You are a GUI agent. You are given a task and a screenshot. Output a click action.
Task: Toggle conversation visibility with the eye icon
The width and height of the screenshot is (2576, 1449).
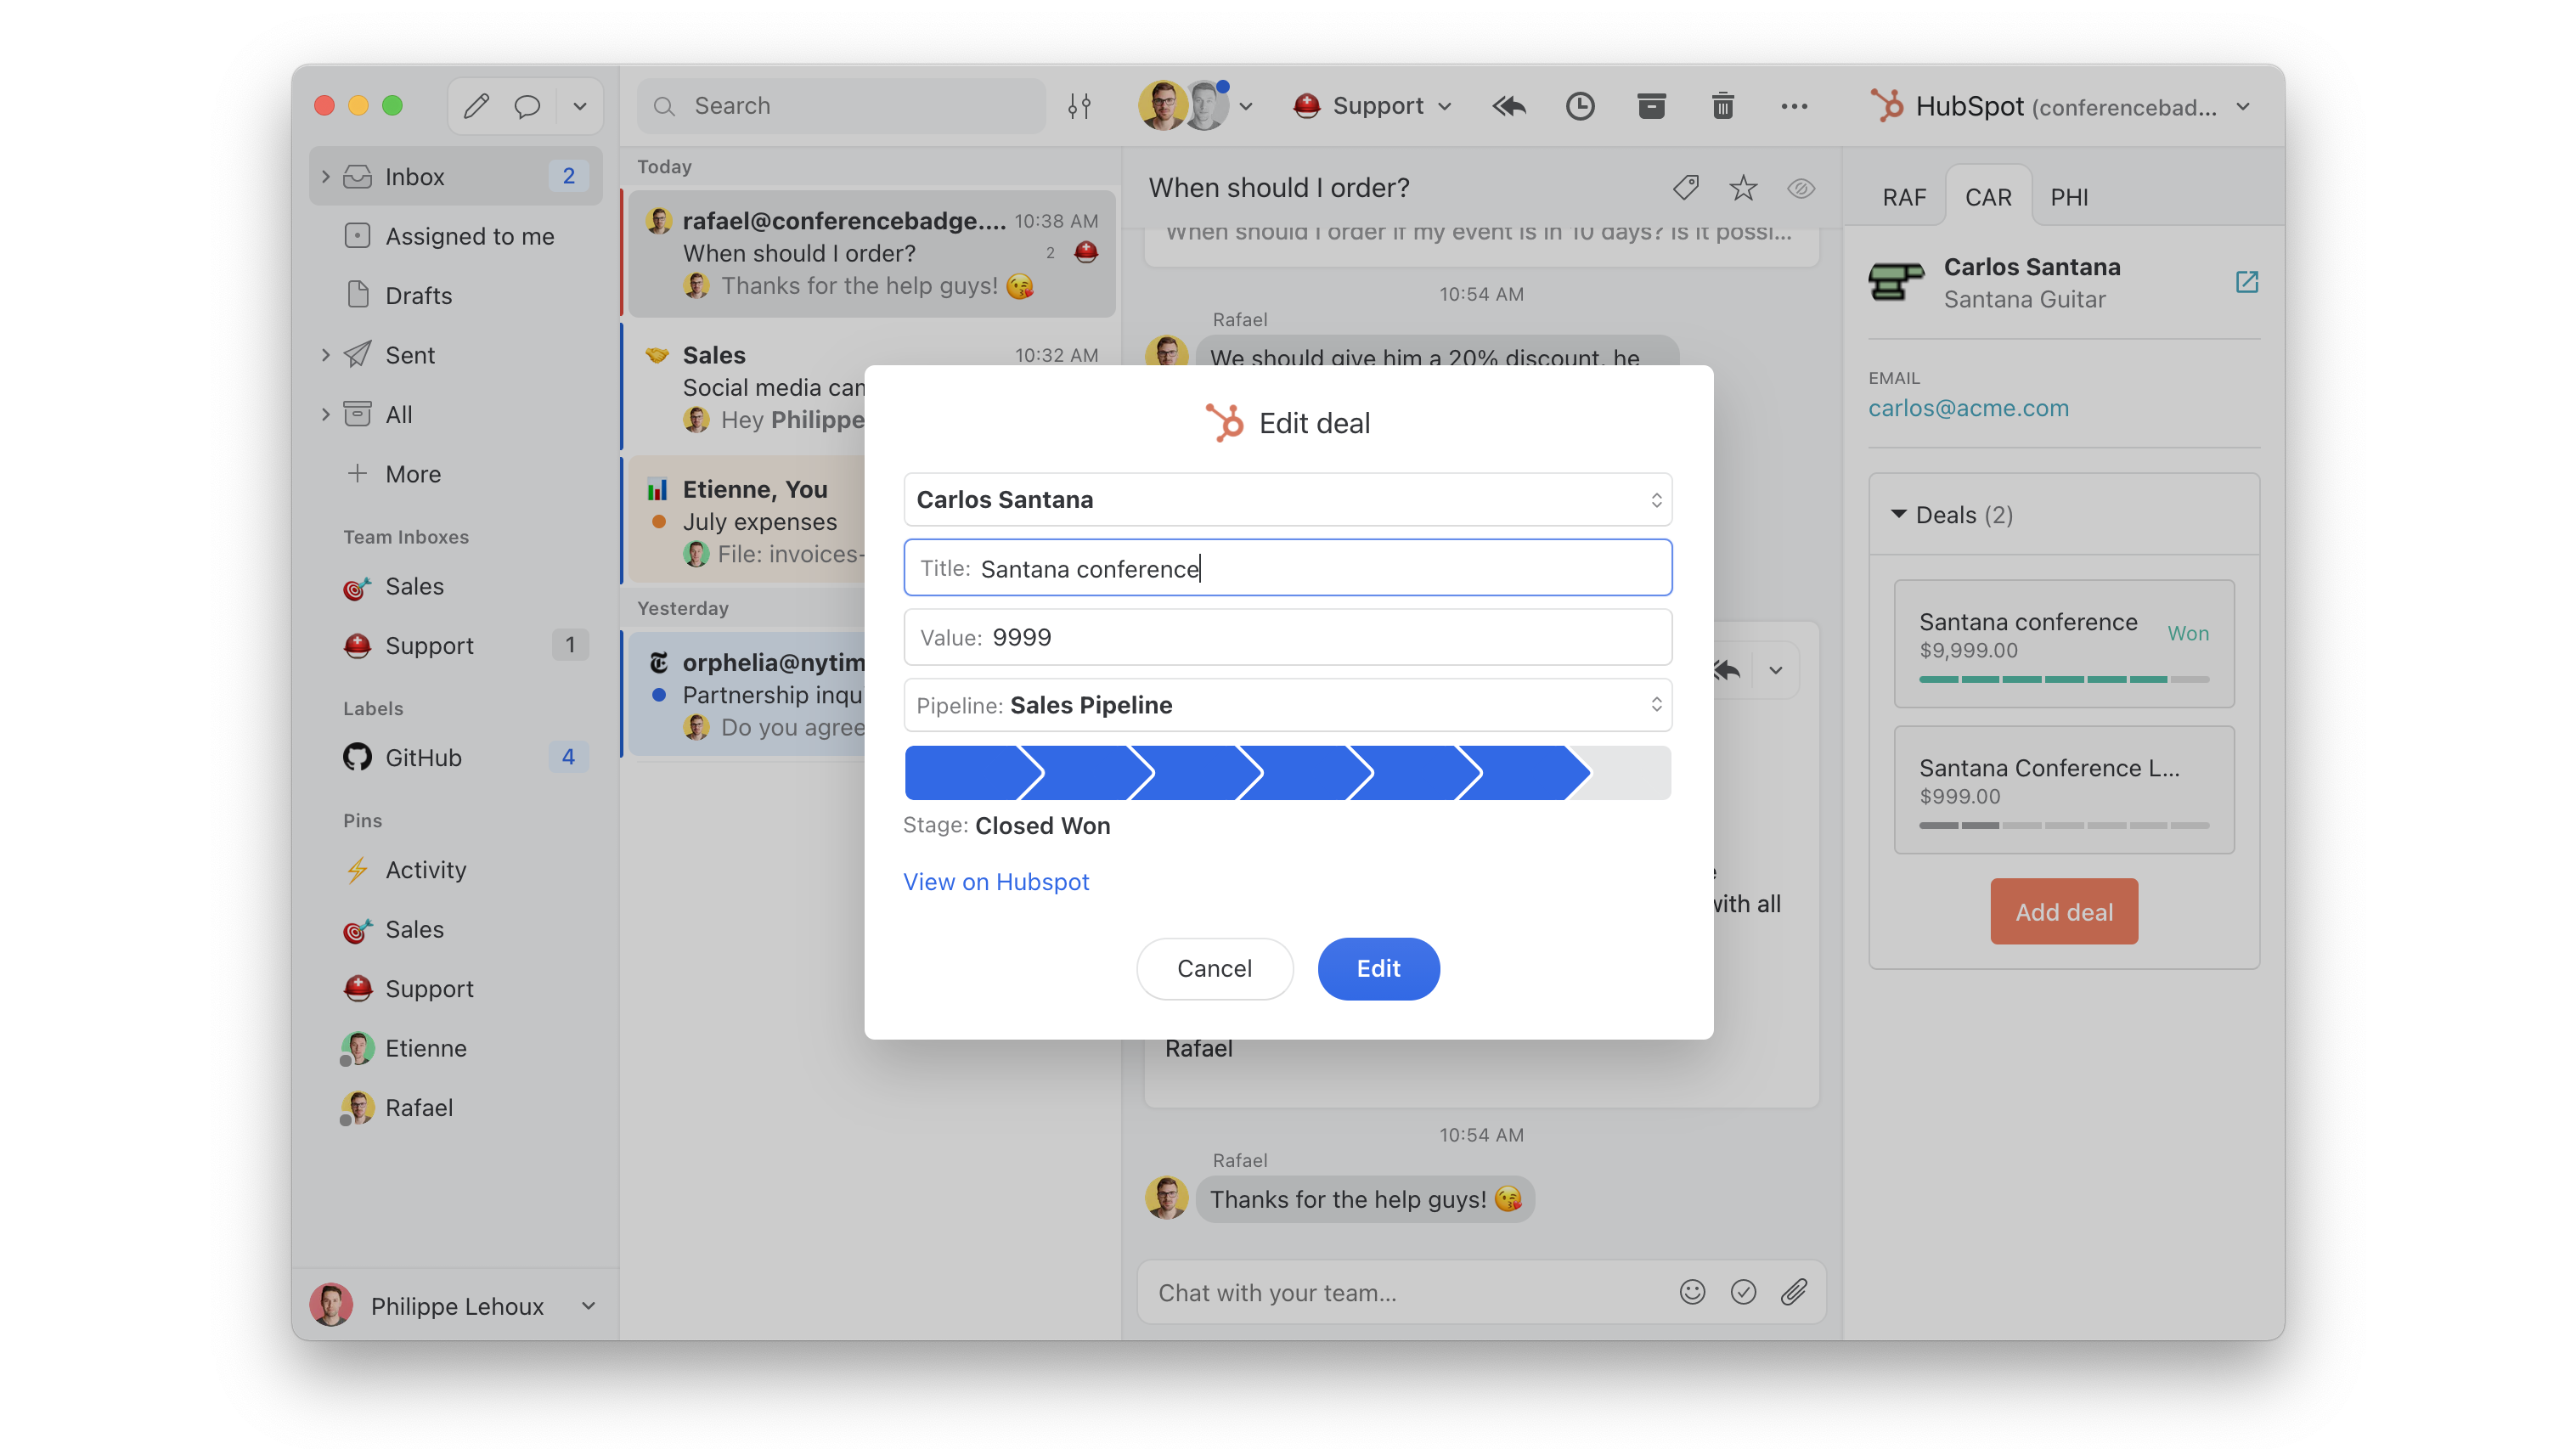point(1801,187)
